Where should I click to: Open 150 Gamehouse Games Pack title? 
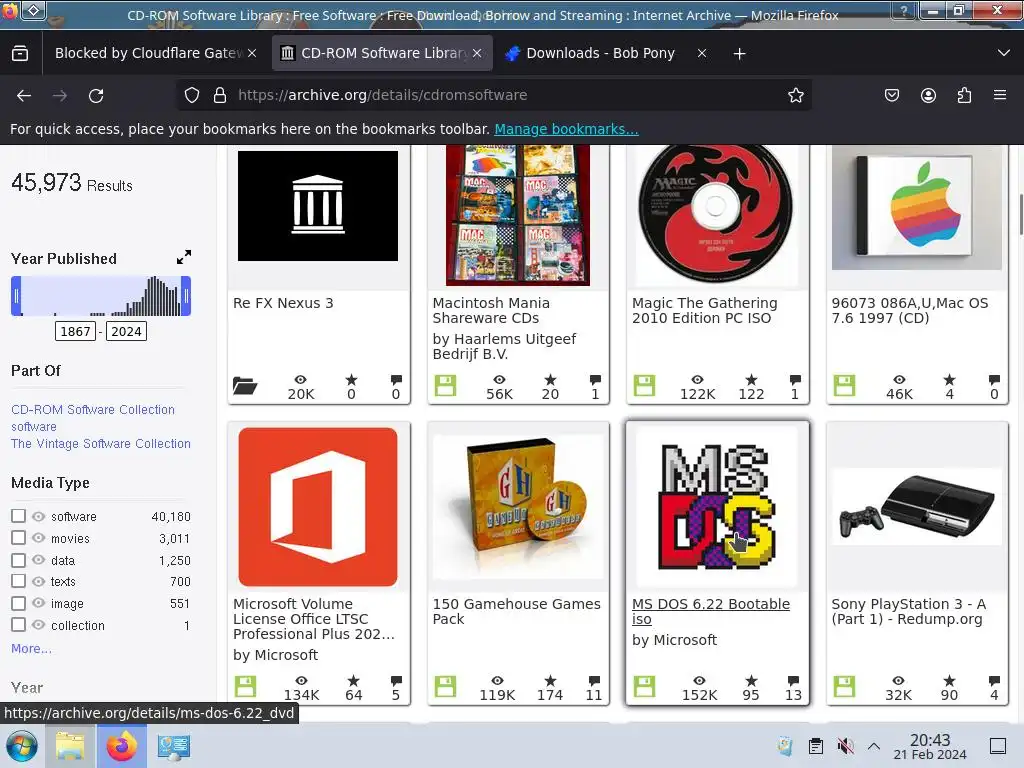517,611
